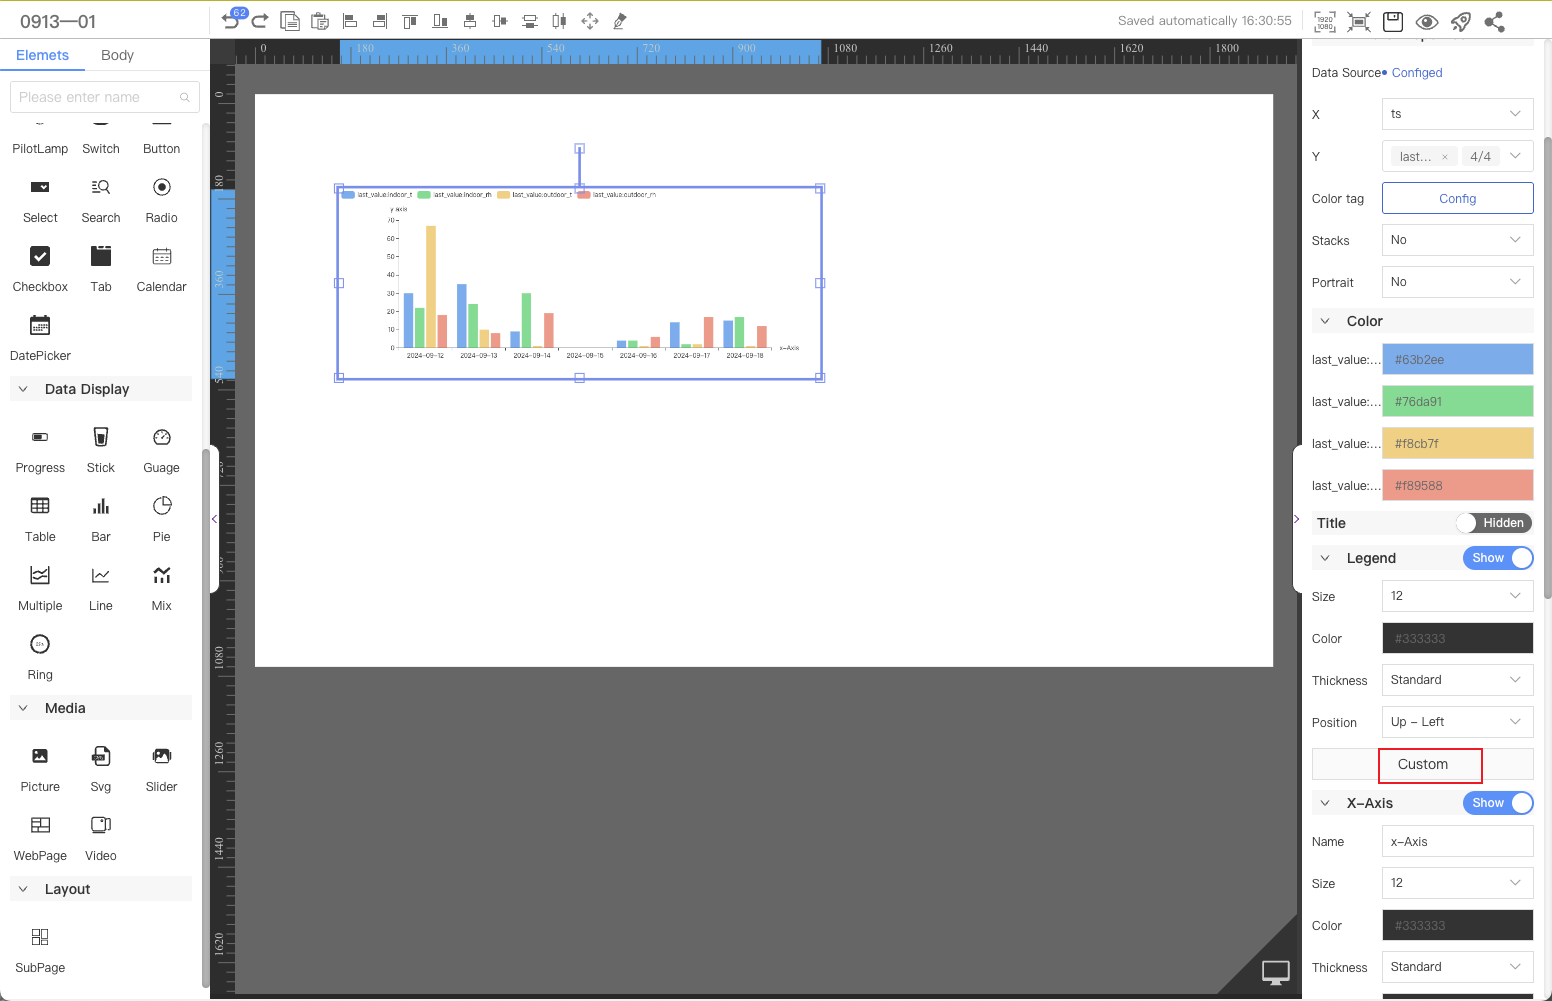Image resolution: width=1552 pixels, height=1001 pixels.
Task: Click the share icon in toolbar
Action: 1494,21
